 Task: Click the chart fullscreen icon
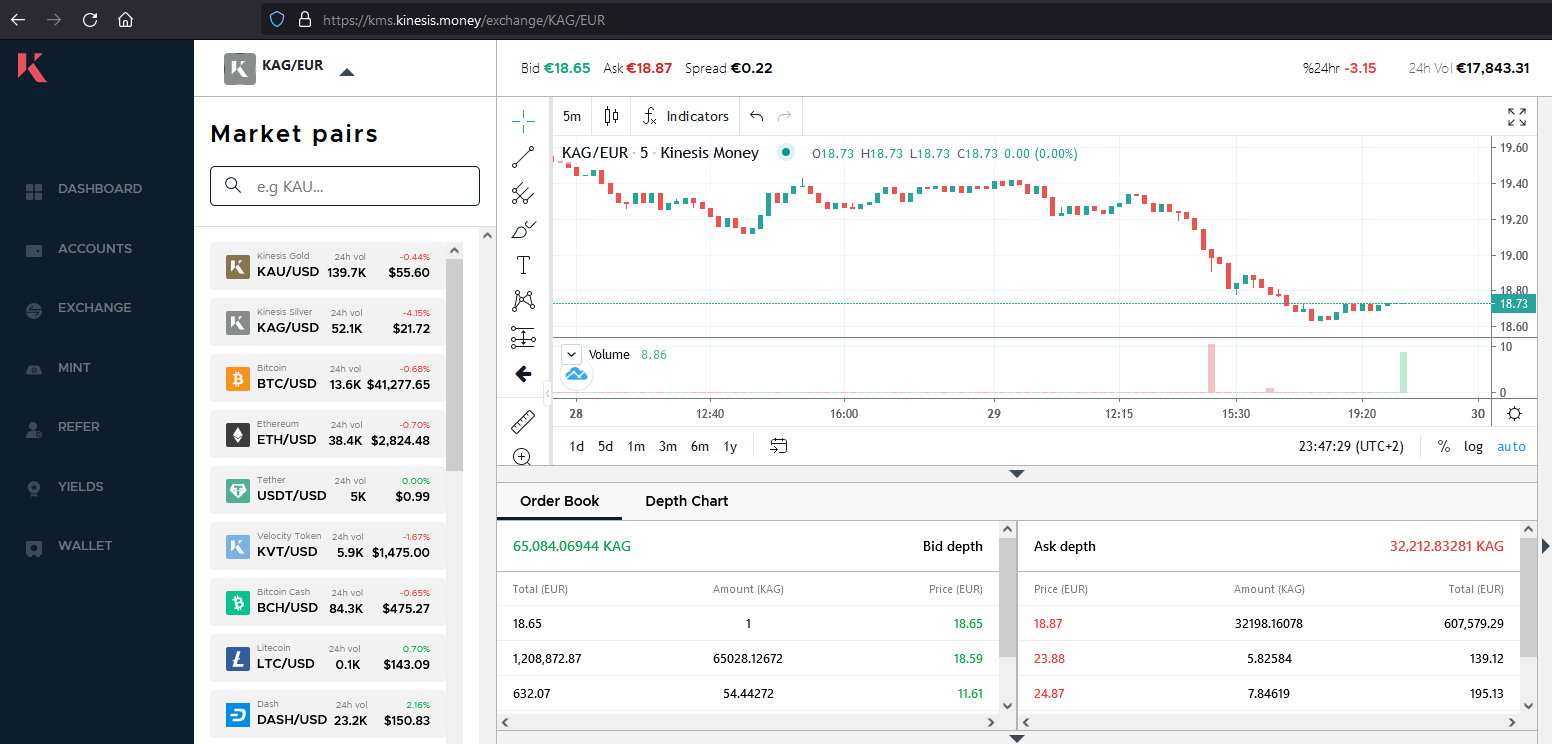tap(1516, 117)
